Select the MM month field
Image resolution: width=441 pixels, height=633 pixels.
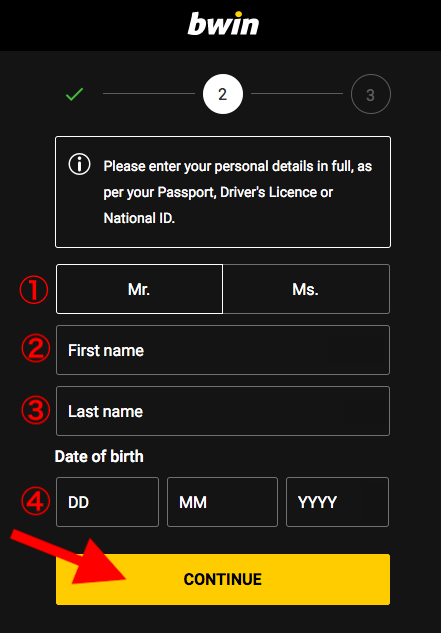click(x=223, y=502)
